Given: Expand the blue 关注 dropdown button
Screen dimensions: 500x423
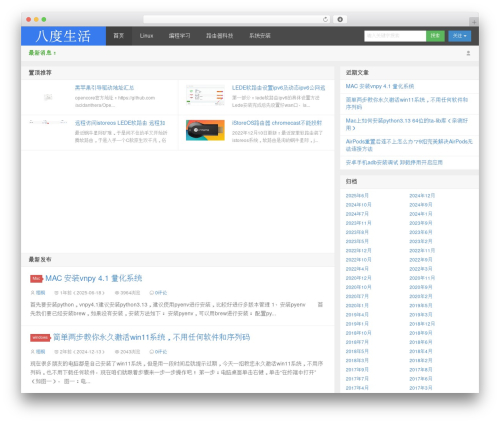Looking at the screenshot, I should [459, 36].
